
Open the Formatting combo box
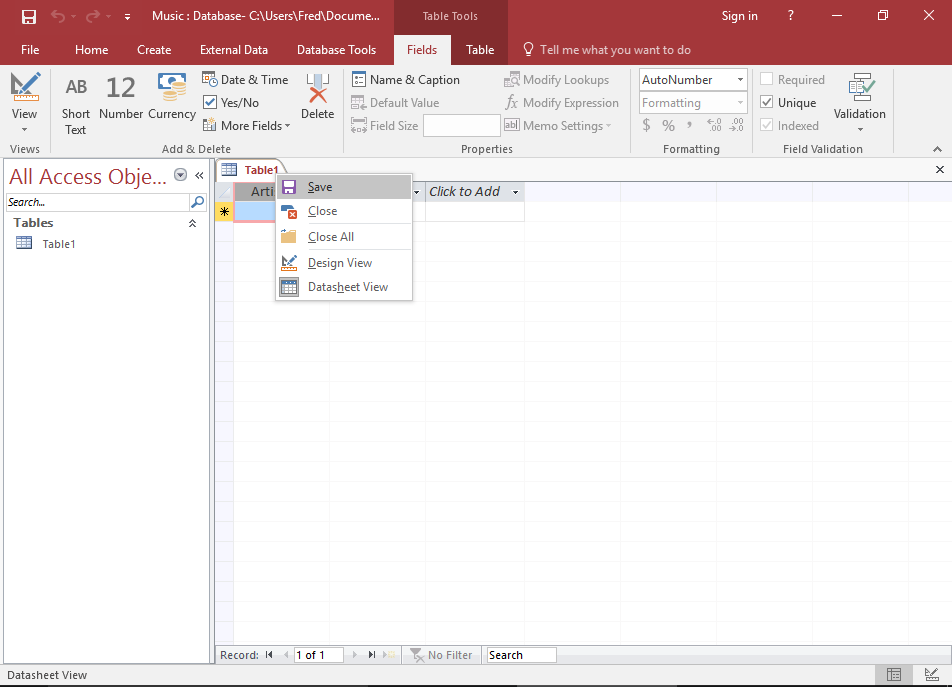[693, 103]
